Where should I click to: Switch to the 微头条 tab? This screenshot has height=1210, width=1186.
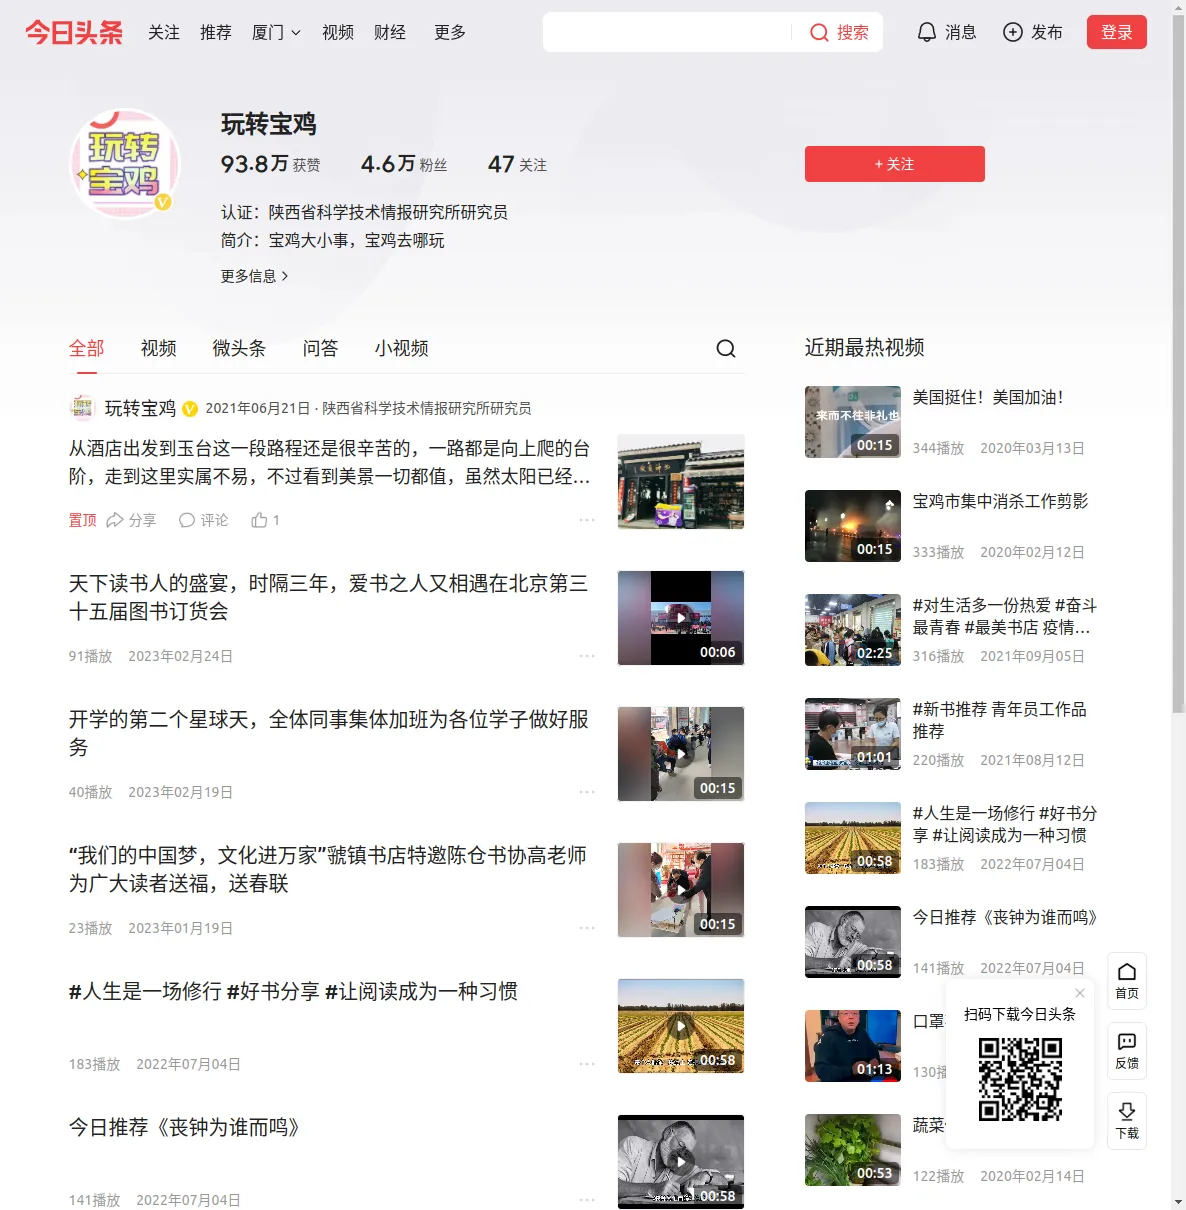click(240, 348)
